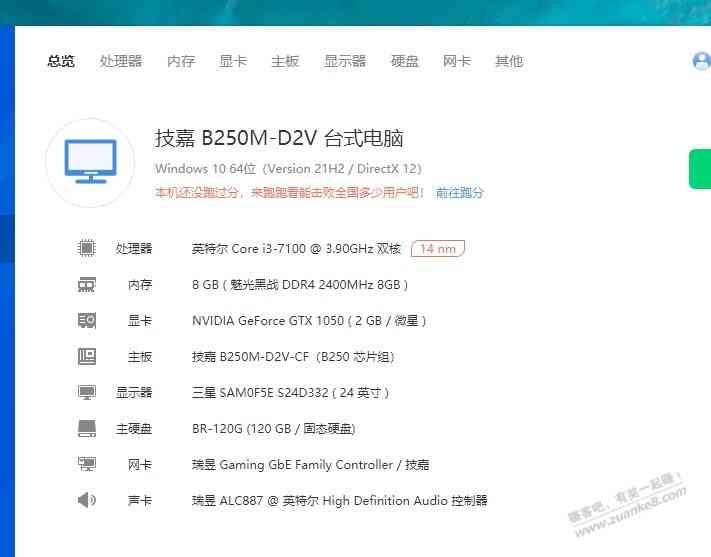The width and height of the screenshot is (711, 557).
Task: Switch to the 网卡 tab
Action: [x=457, y=61]
